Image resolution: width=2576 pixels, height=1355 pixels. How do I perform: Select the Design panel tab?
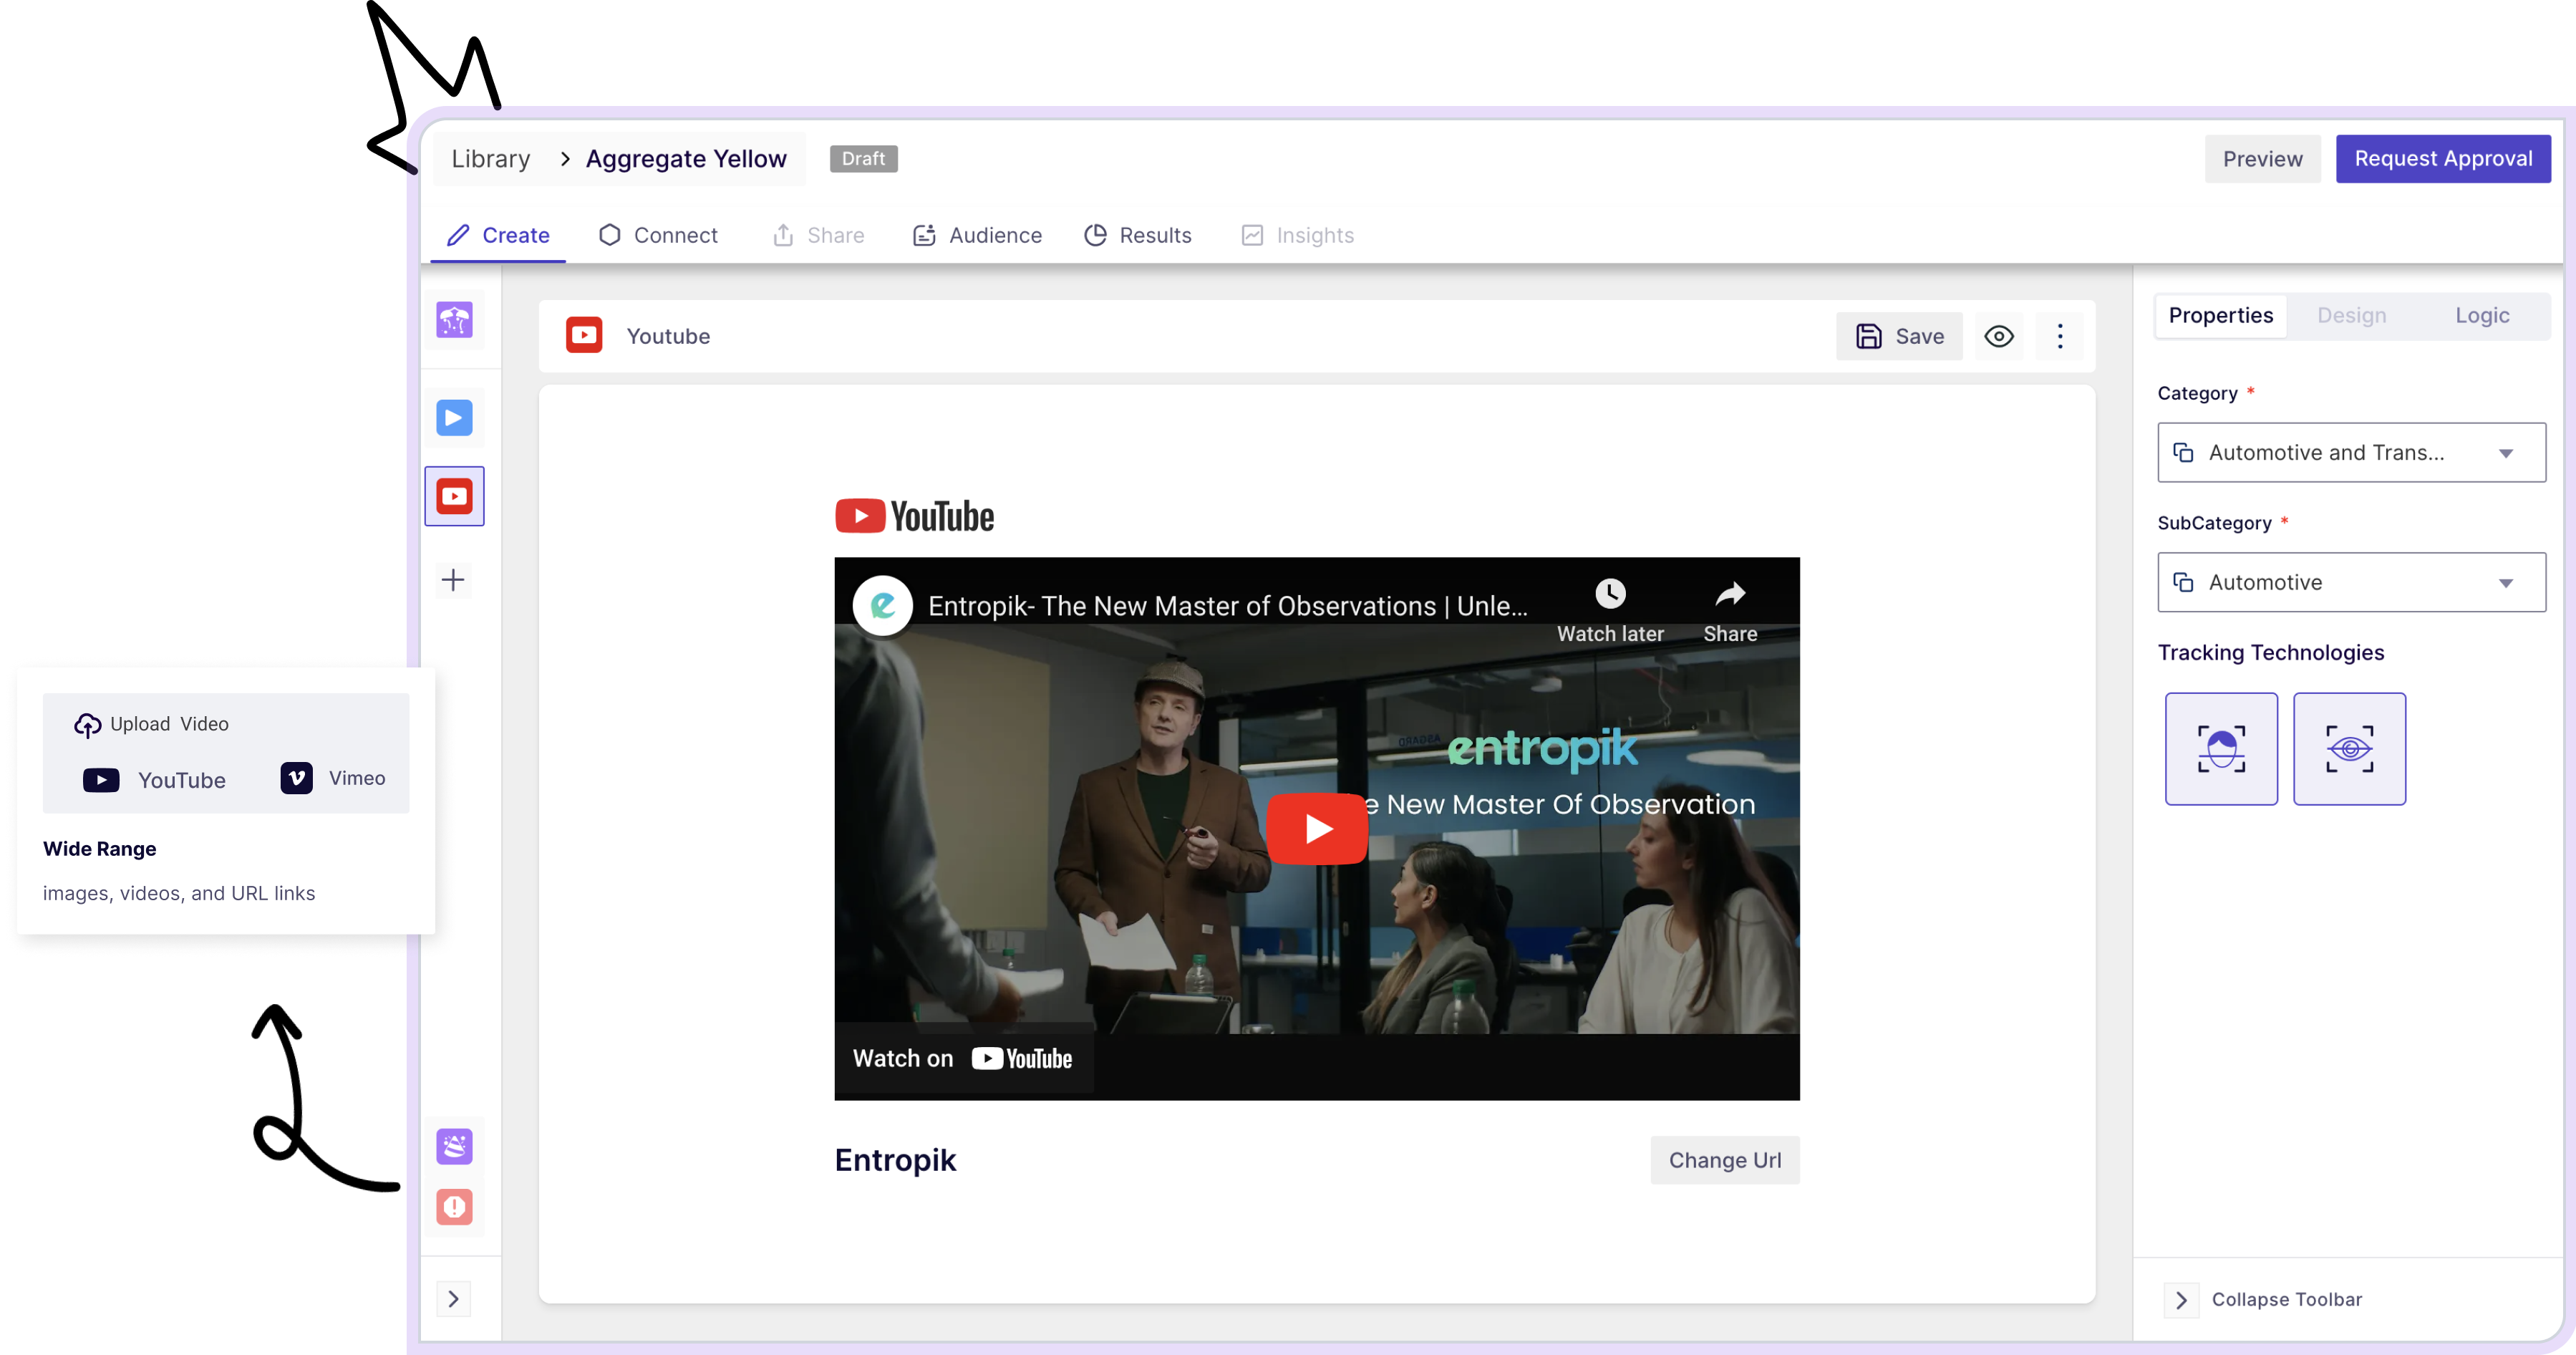tap(2352, 316)
